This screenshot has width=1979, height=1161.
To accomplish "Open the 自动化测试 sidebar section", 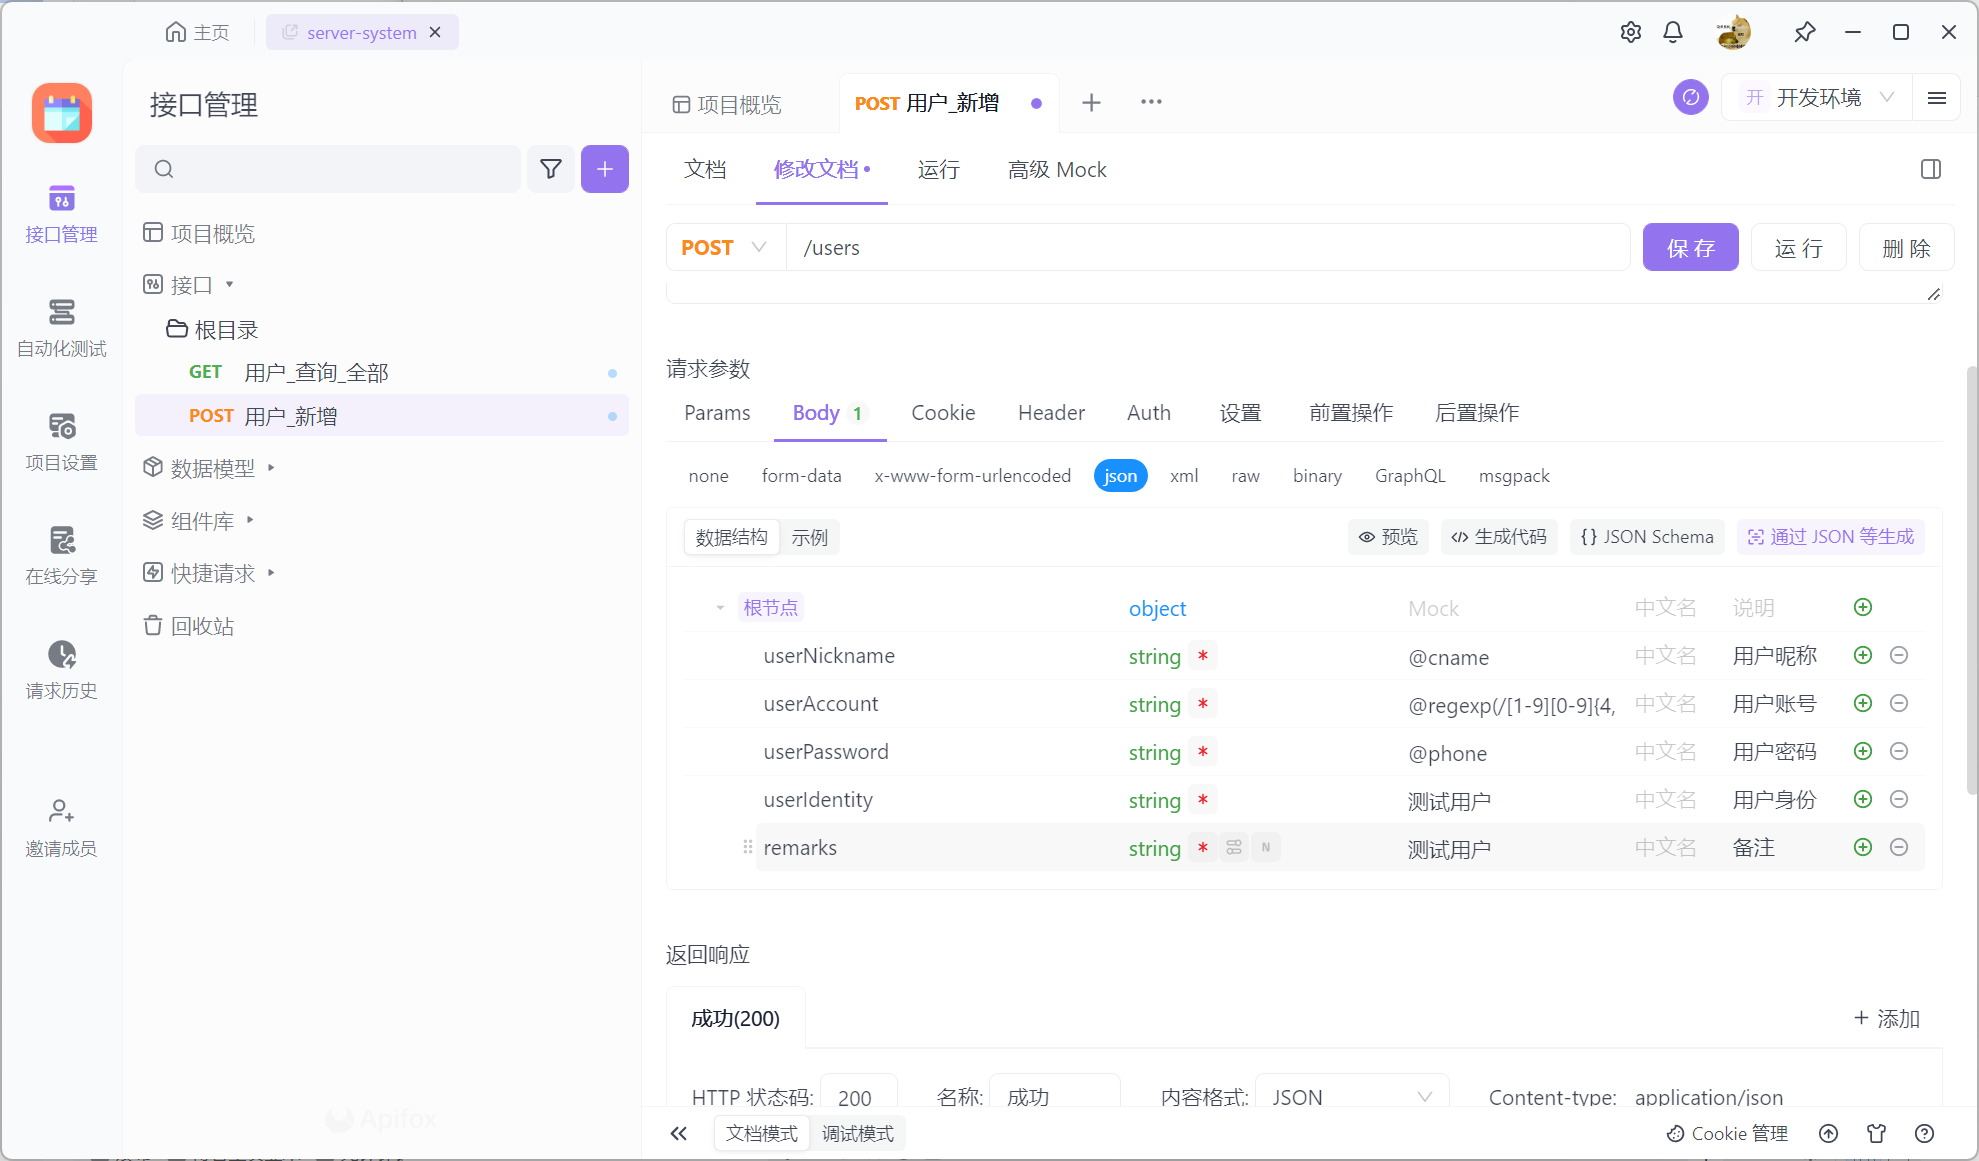I will click(61, 328).
